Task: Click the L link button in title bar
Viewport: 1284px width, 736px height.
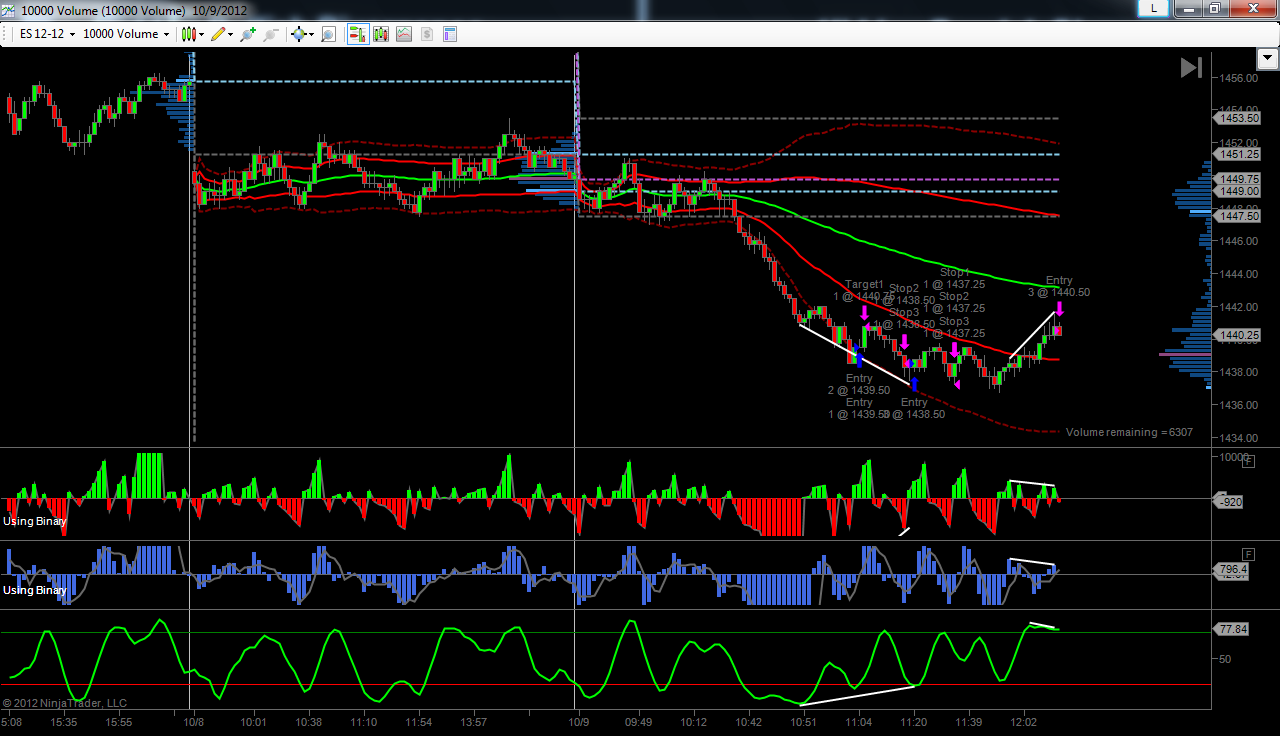Action: [1155, 8]
